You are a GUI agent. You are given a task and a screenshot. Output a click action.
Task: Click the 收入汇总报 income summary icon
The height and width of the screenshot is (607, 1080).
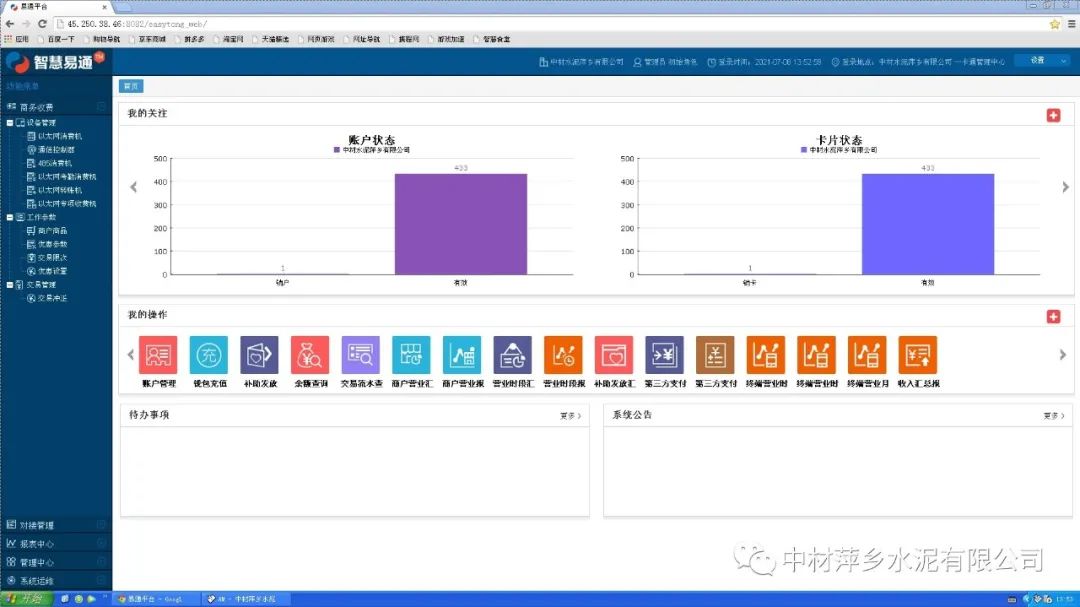918,355
